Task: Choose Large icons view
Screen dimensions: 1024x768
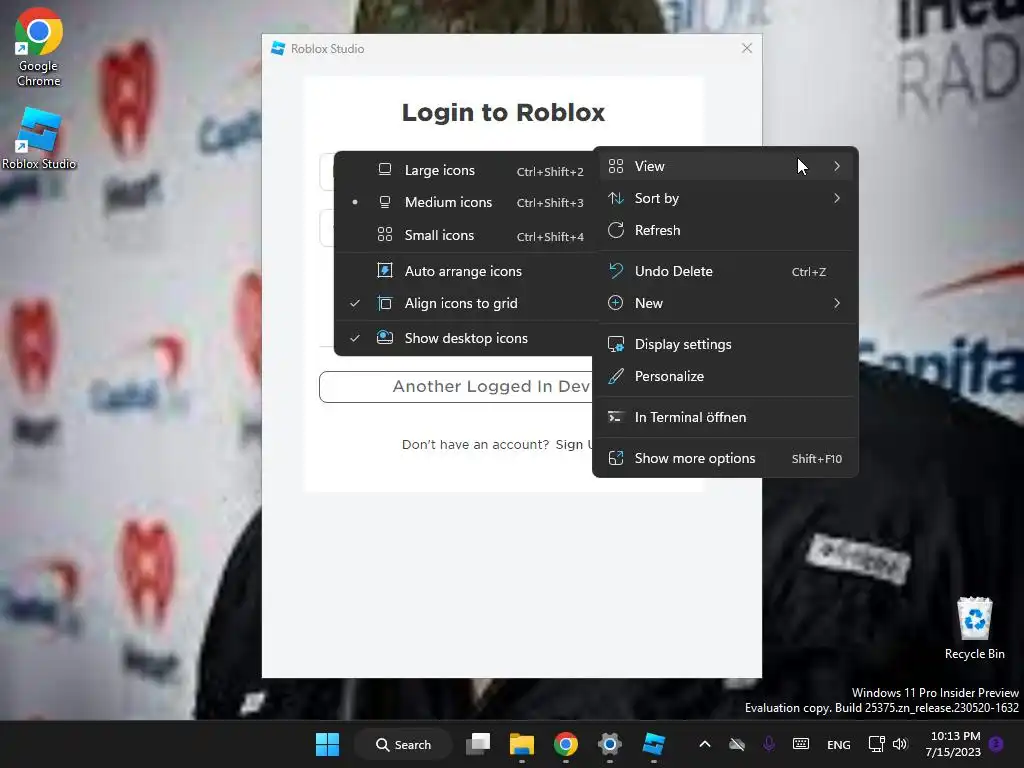Action: point(468,170)
